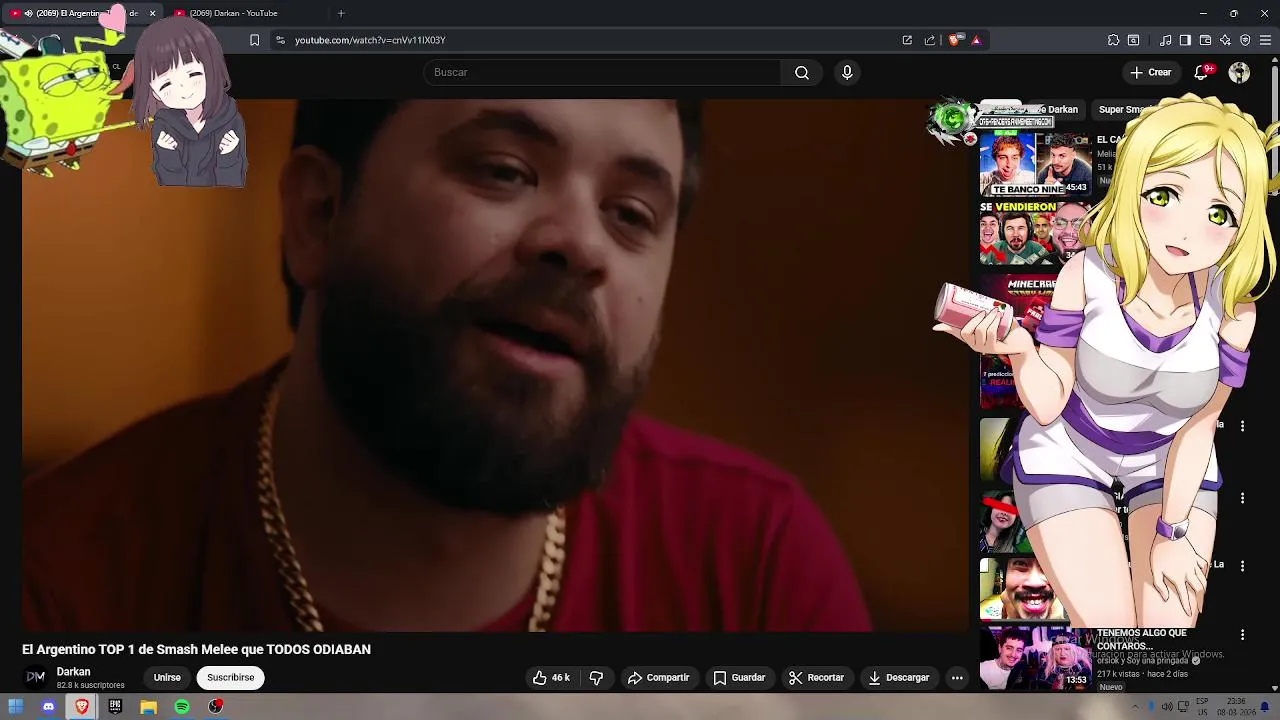Focus the Buscar search field
The width and height of the screenshot is (1280, 720).
point(602,72)
